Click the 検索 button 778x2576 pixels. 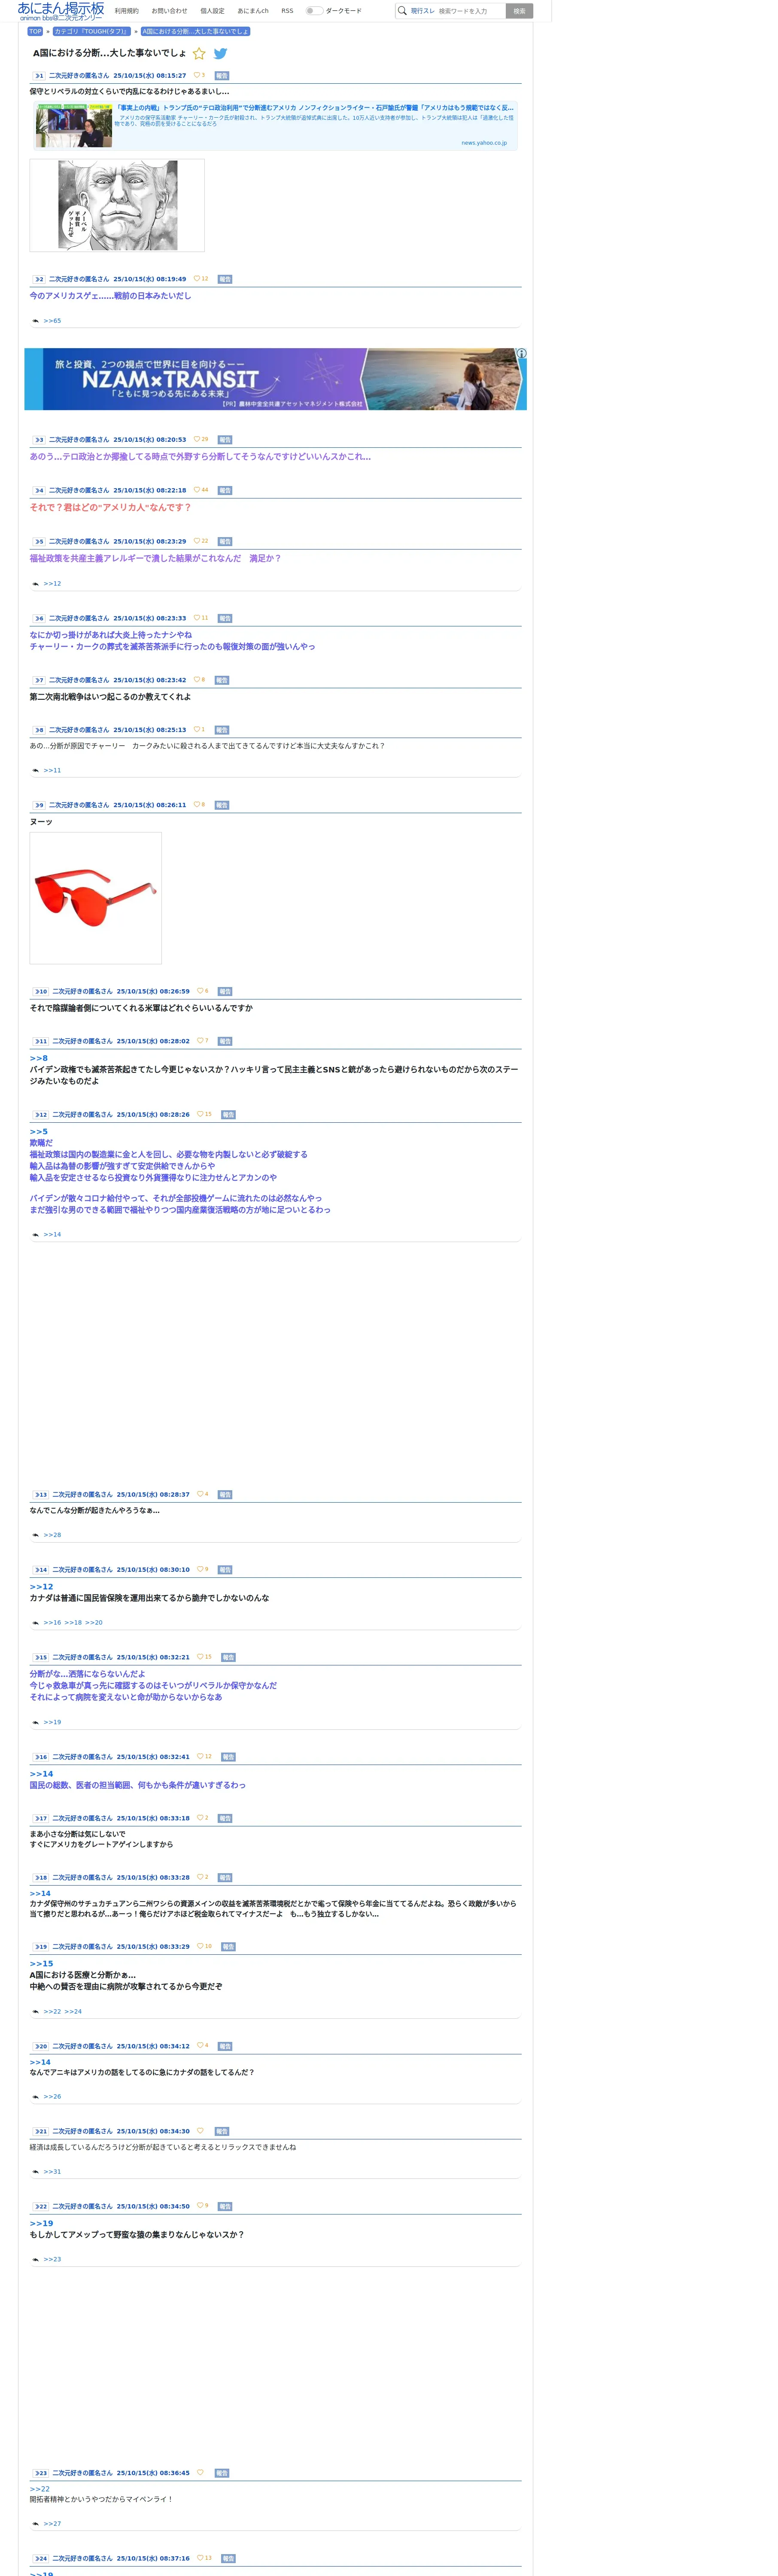(x=519, y=11)
